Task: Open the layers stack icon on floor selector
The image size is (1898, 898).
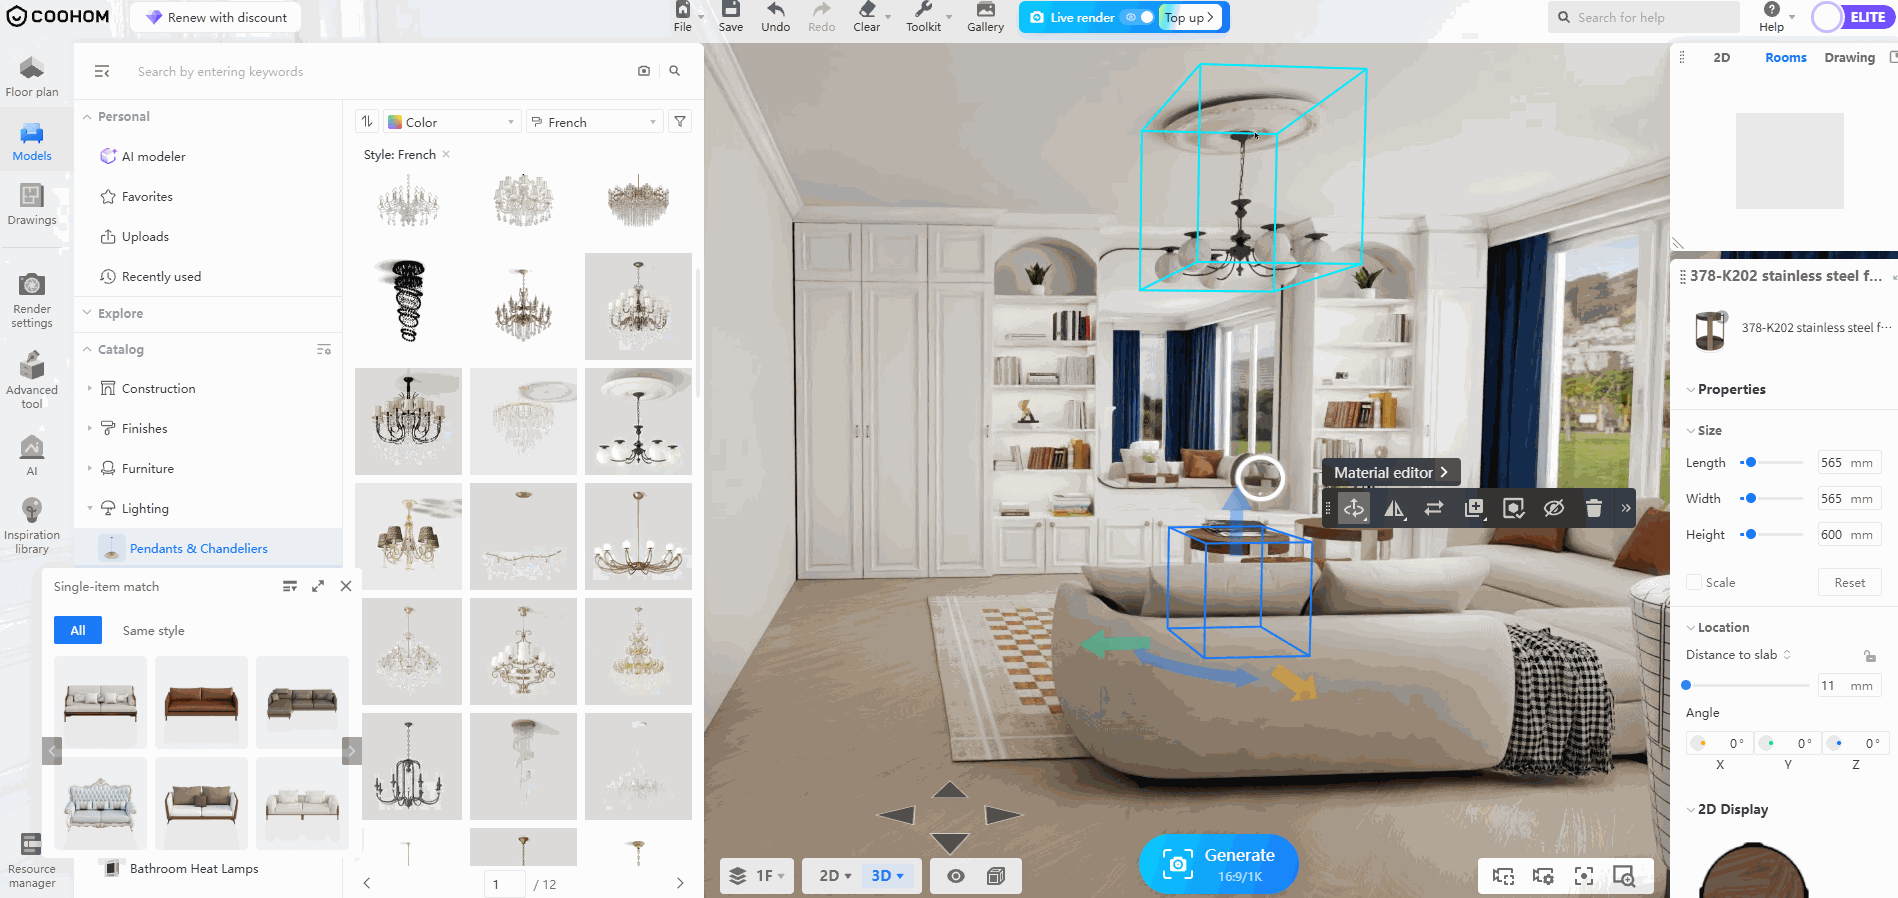Action: 738,876
